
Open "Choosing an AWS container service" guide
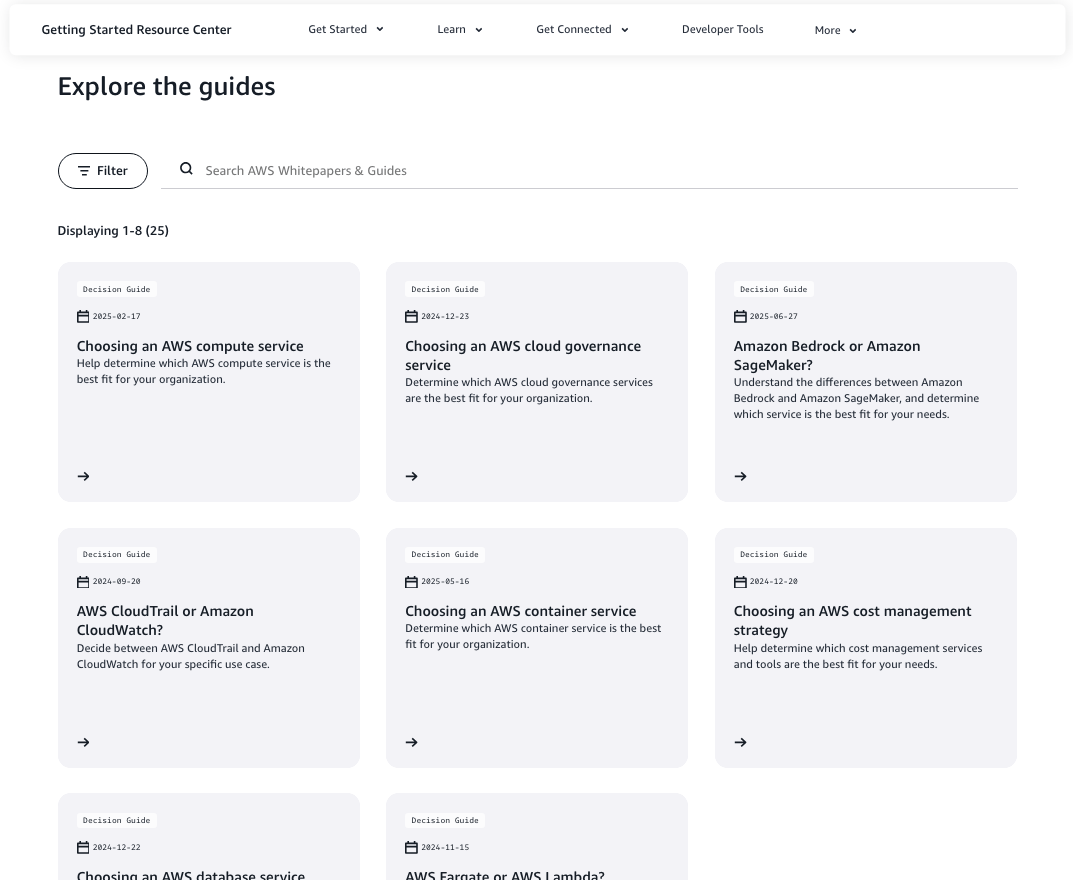(520, 612)
